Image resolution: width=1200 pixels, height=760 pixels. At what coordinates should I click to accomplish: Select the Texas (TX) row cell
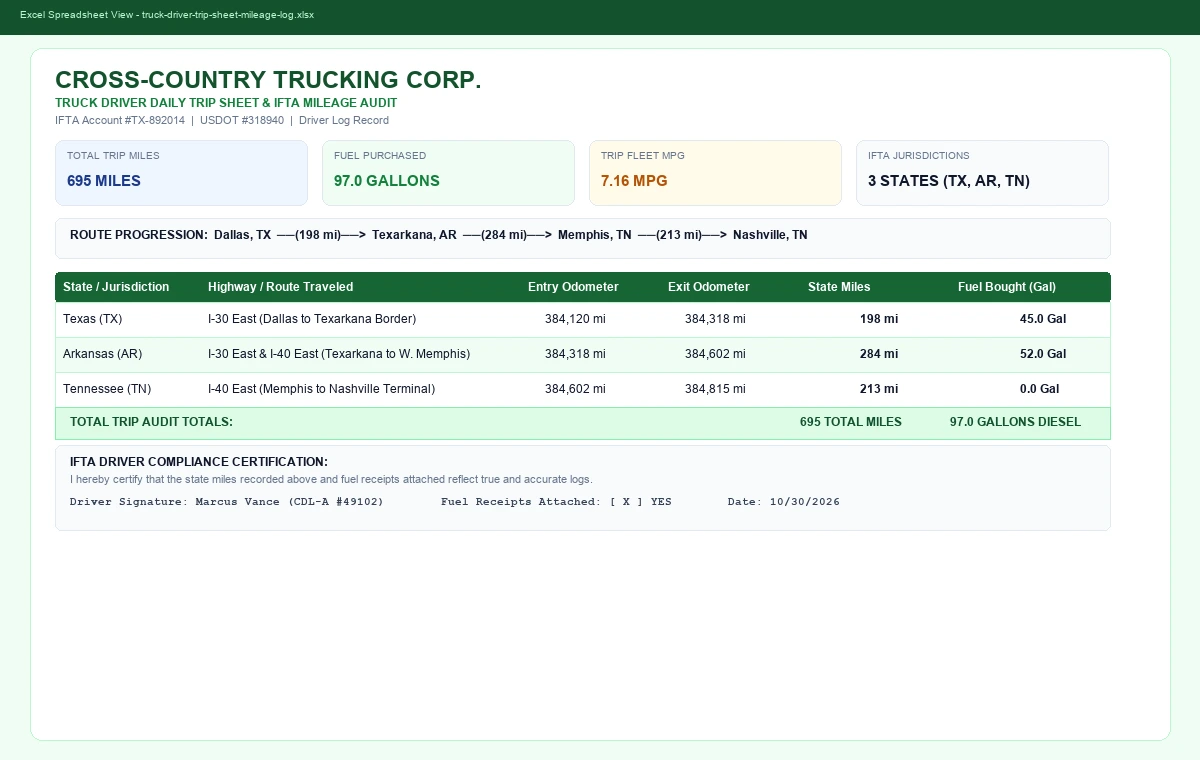pyautogui.click(x=92, y=319)
